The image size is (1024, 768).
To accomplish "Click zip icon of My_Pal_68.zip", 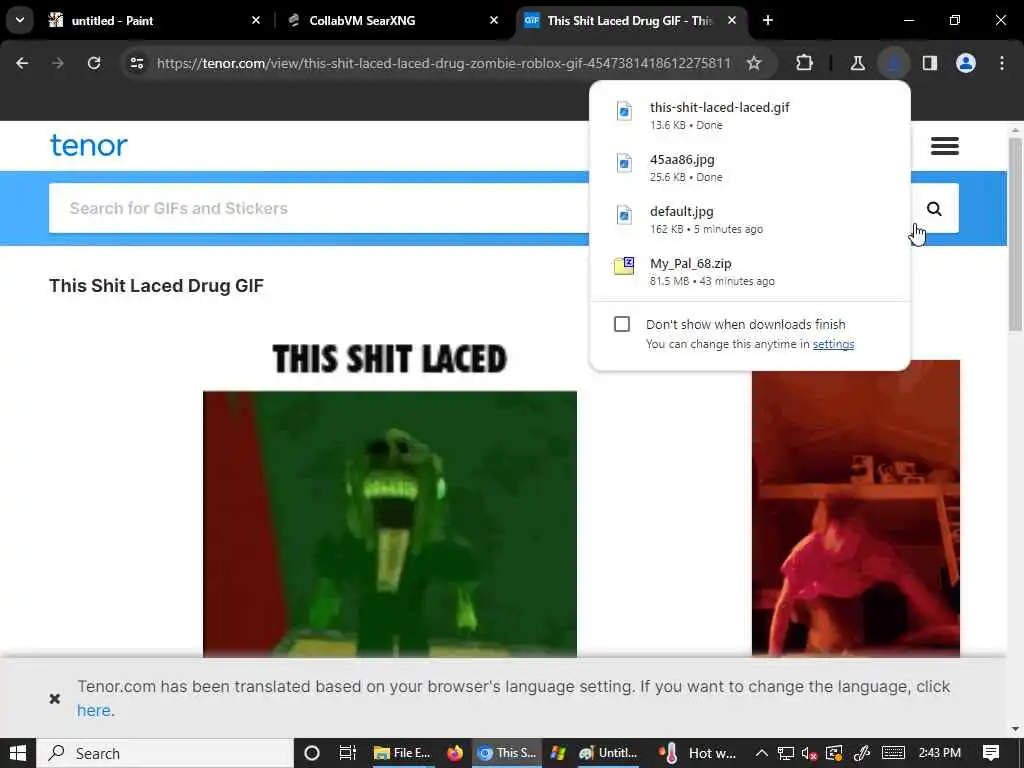I will click(624, 266).
